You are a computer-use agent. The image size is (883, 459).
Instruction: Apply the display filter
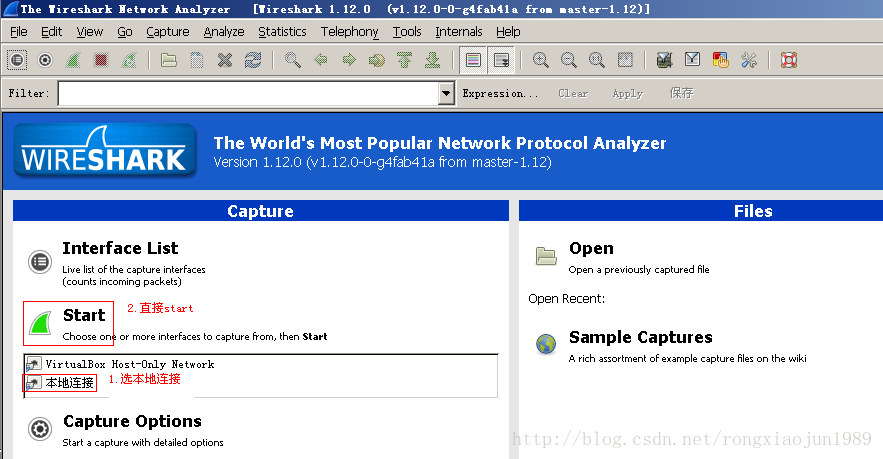pyautogui.click(x=627, y=93)
